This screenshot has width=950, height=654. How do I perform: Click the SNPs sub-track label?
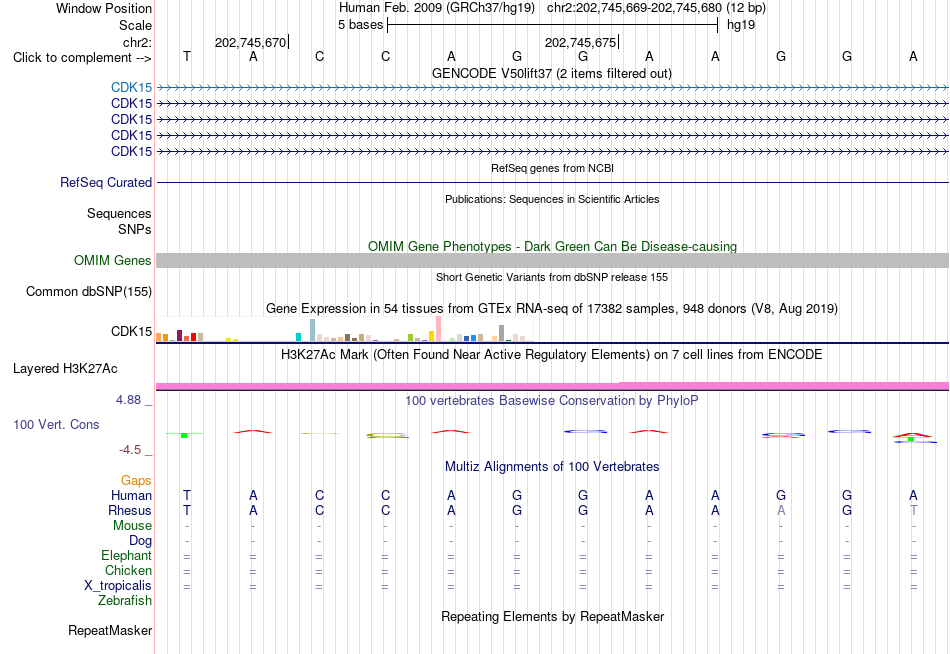[x=135, y=229]
